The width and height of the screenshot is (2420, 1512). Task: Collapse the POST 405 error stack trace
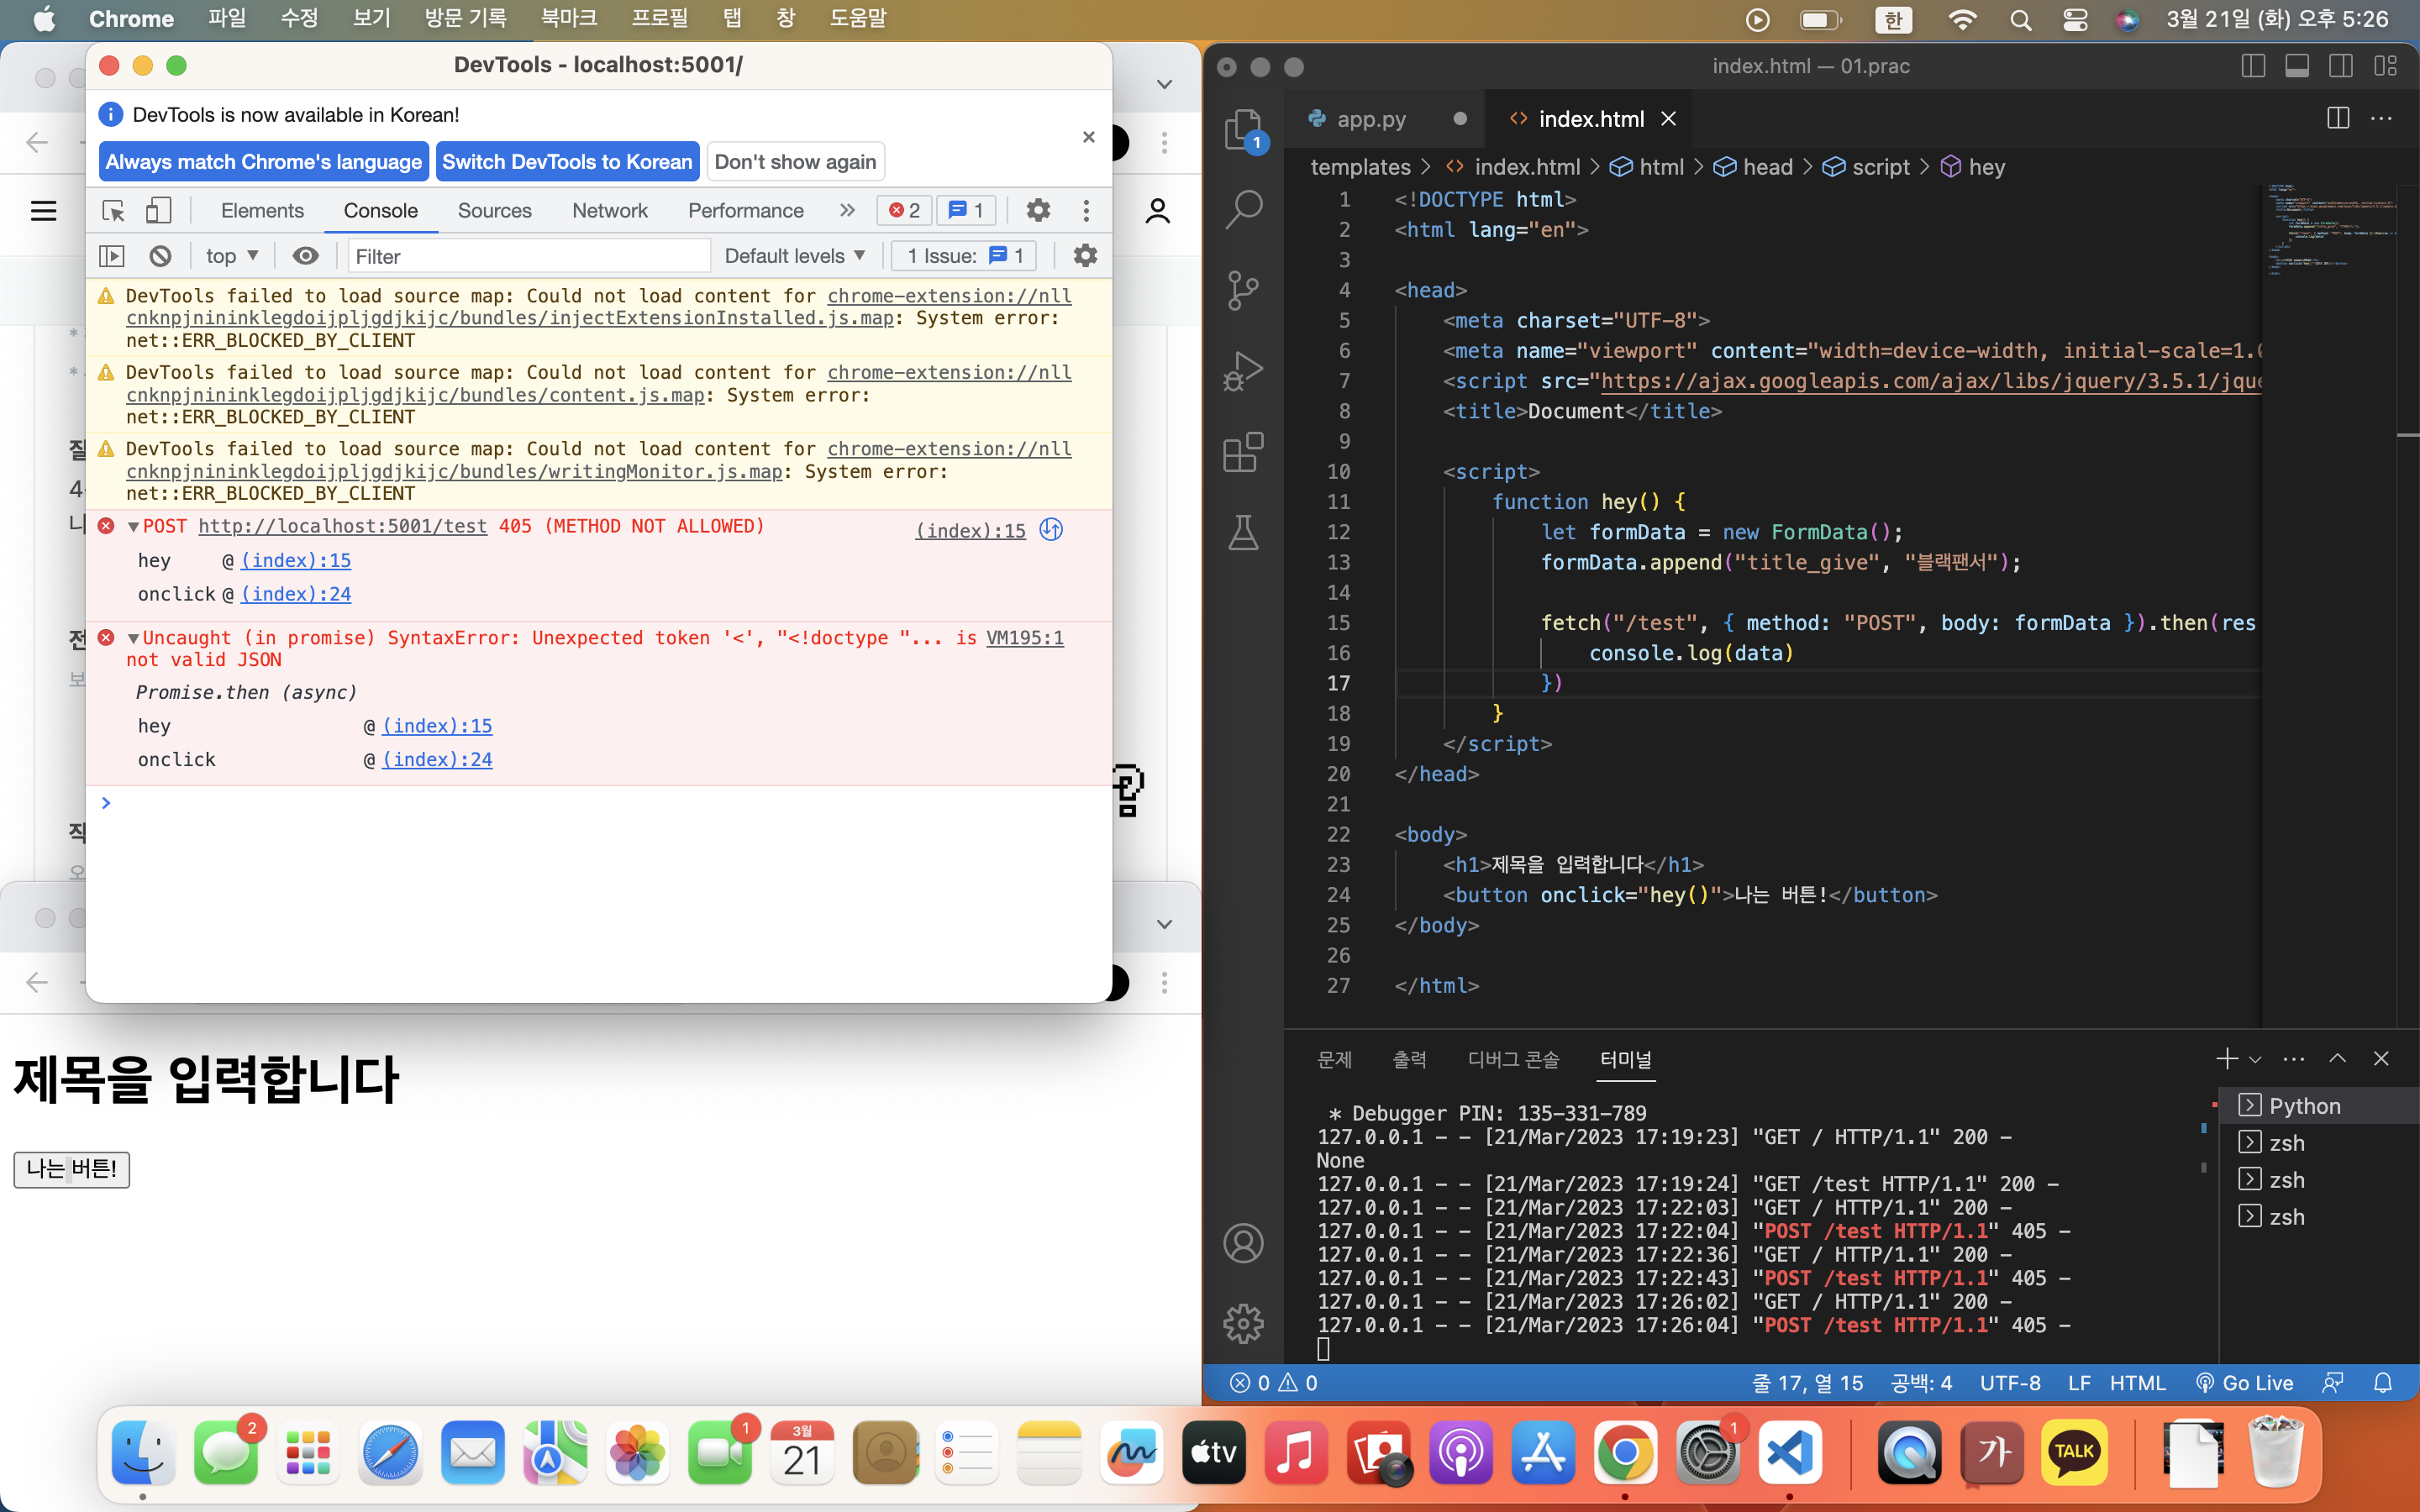[133, 527]
